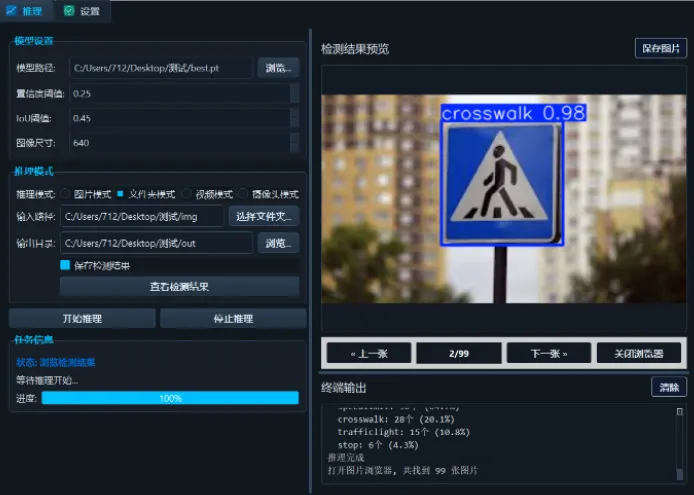Click the 检测结果预览 heading
The height and width of the screenshot is (495, 694).
(x=355, y=49)
